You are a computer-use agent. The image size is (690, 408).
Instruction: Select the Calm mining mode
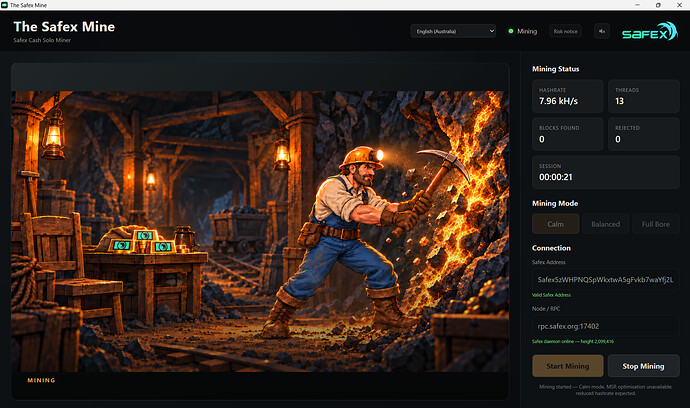[x=555, y=224]
